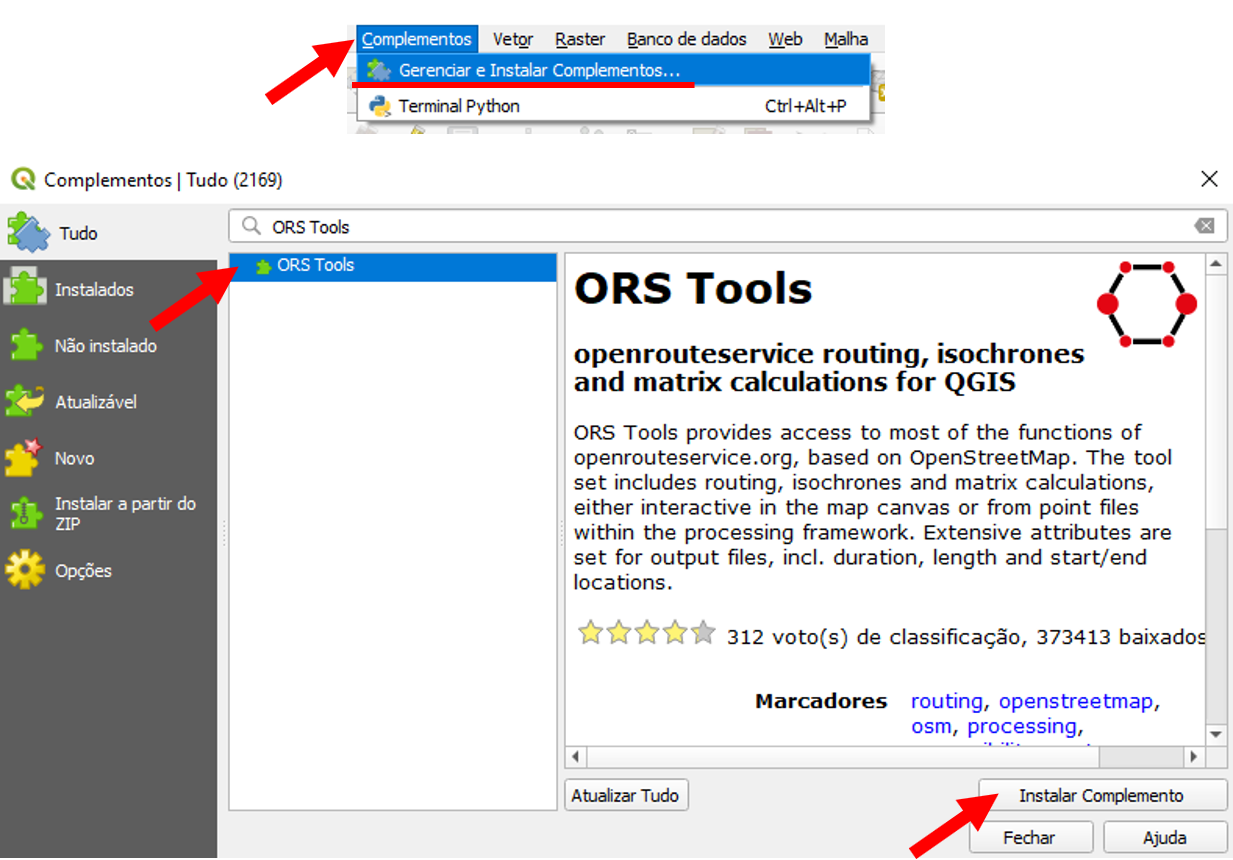Choose Gerenciar e Instalar Complementos entry
The image size is (1233, 860).
538,71
